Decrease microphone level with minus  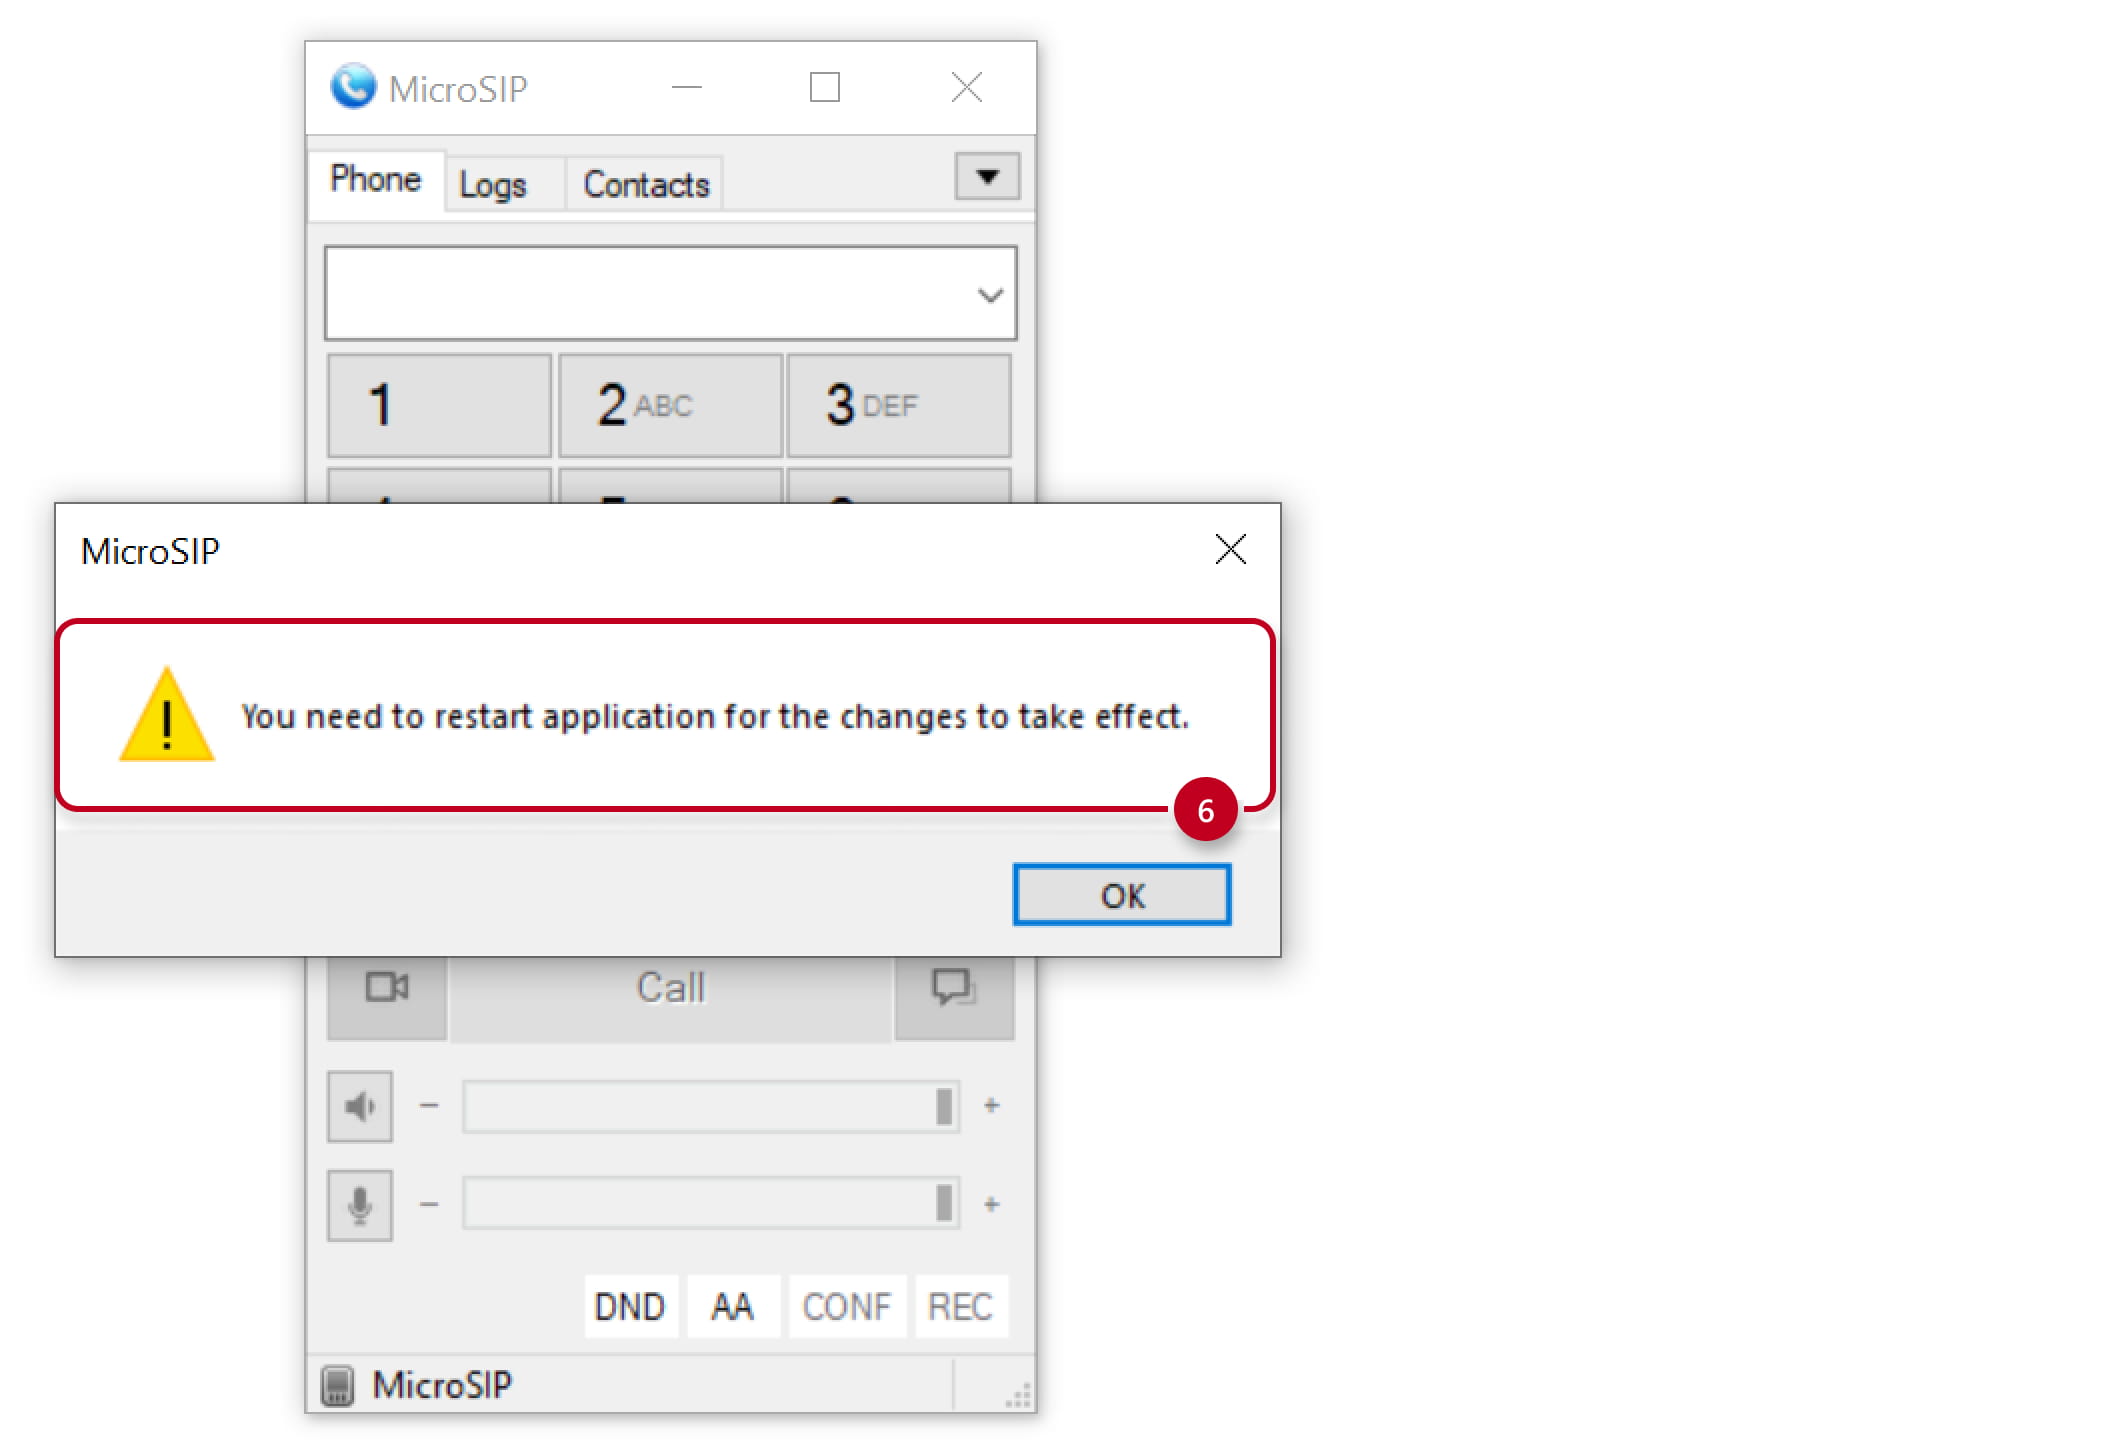click(x=429, y=1204)
